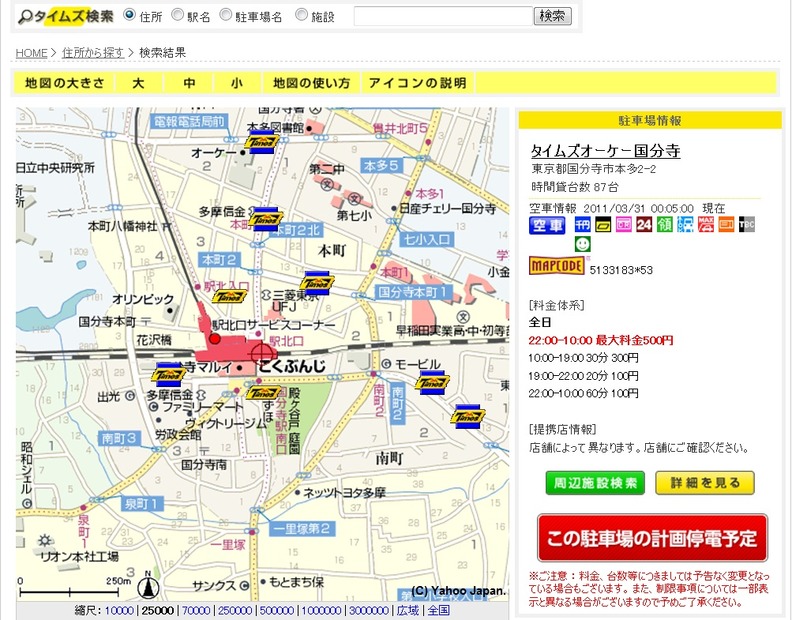Screen dimensions: 792x620
Task: Click the pink CR credit card icon
Action: click(624, 224)
